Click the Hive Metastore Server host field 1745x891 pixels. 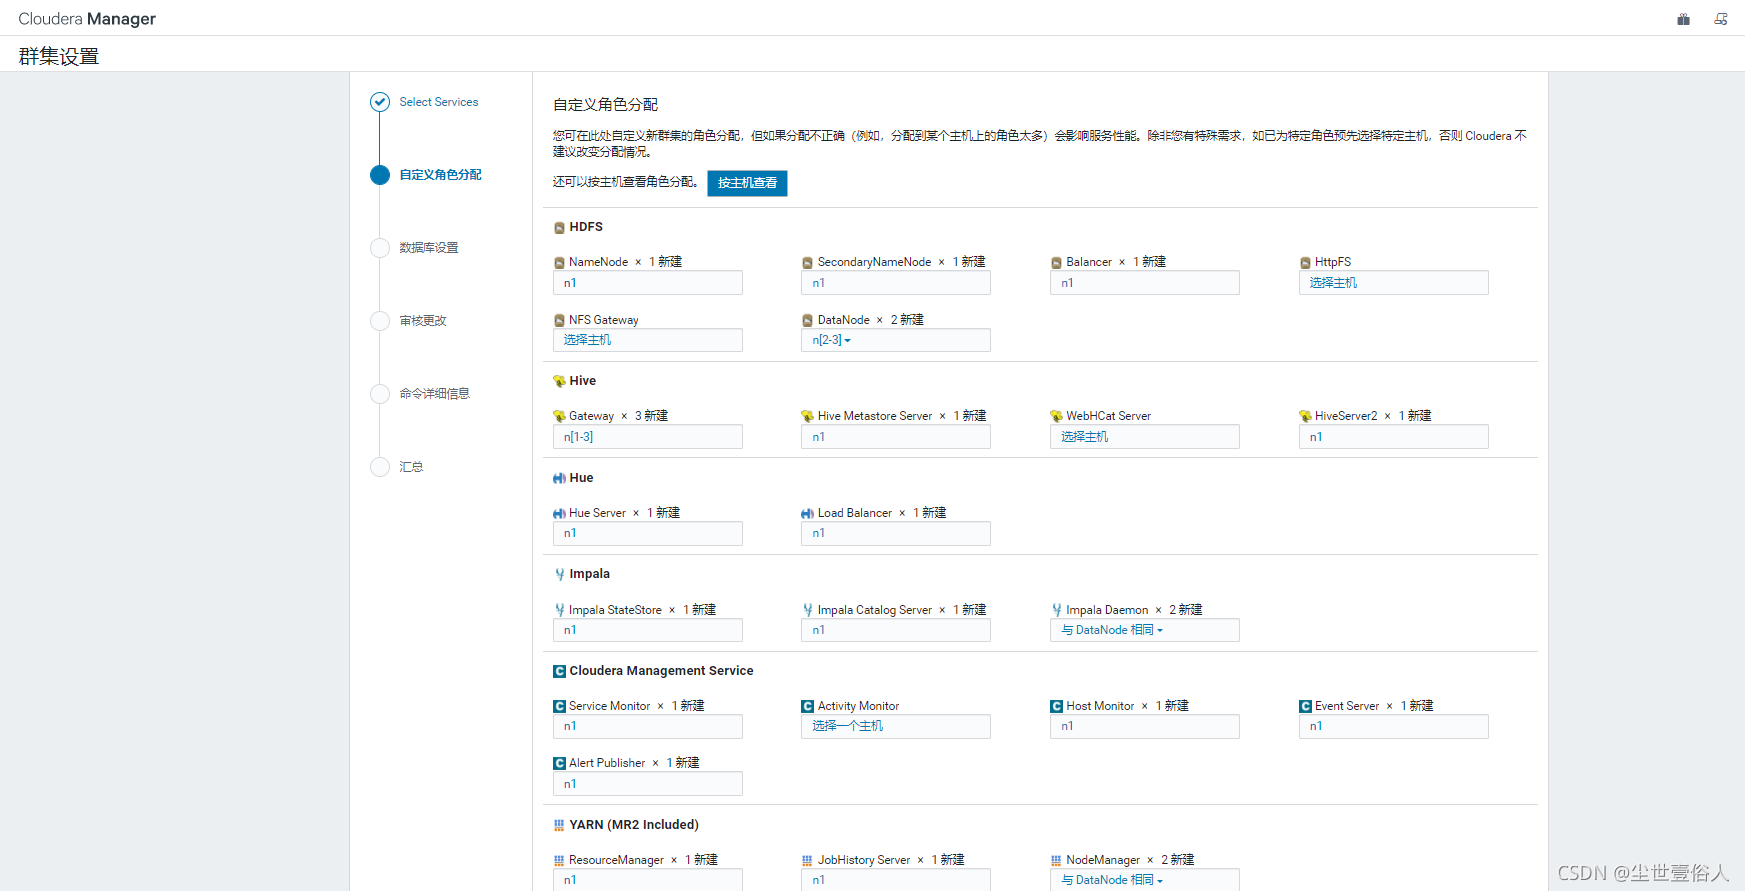pyautogui.click(x=896, y=437)
